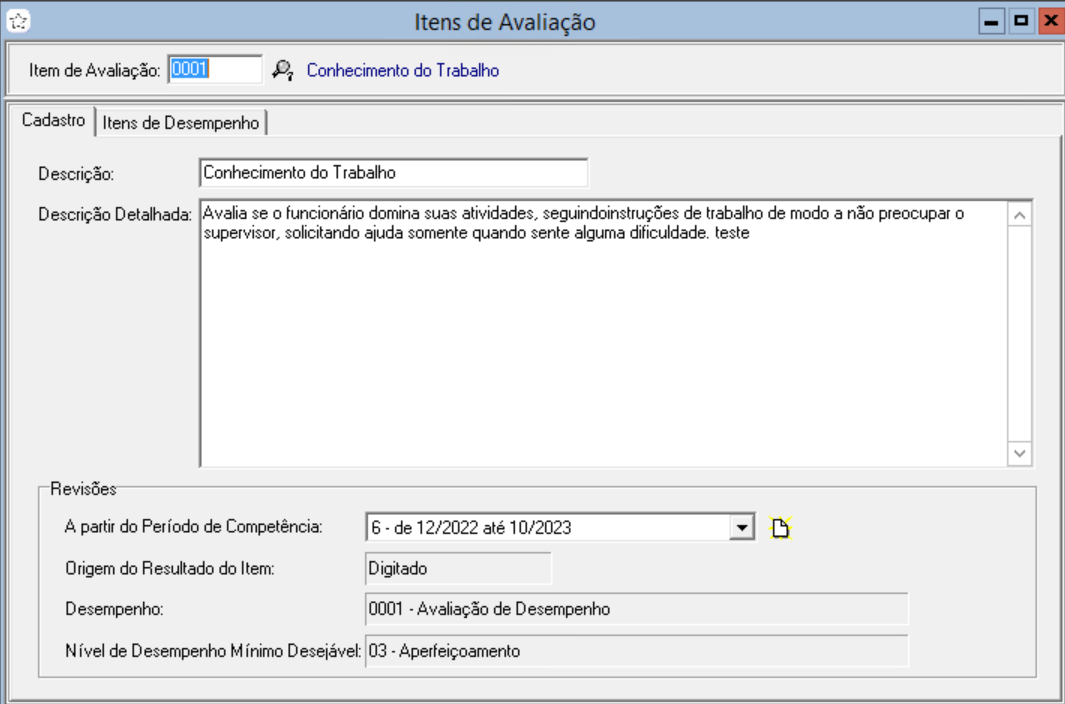Viewport: 1065px width, 704px height.
Task: Minimize the Itens de Avaliação window
Action: point(993,21)
